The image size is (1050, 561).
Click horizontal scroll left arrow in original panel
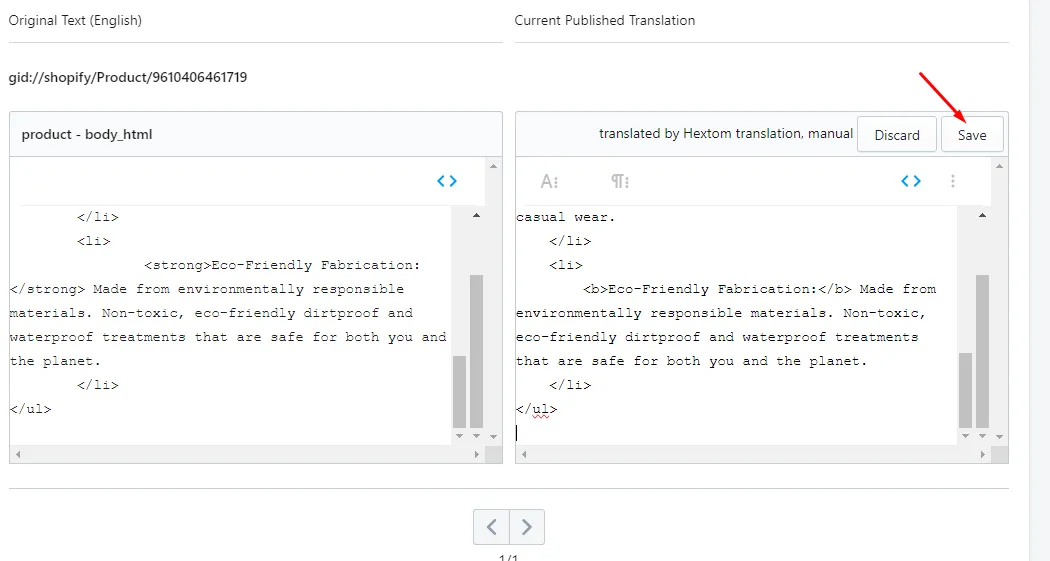coord(18,454)
